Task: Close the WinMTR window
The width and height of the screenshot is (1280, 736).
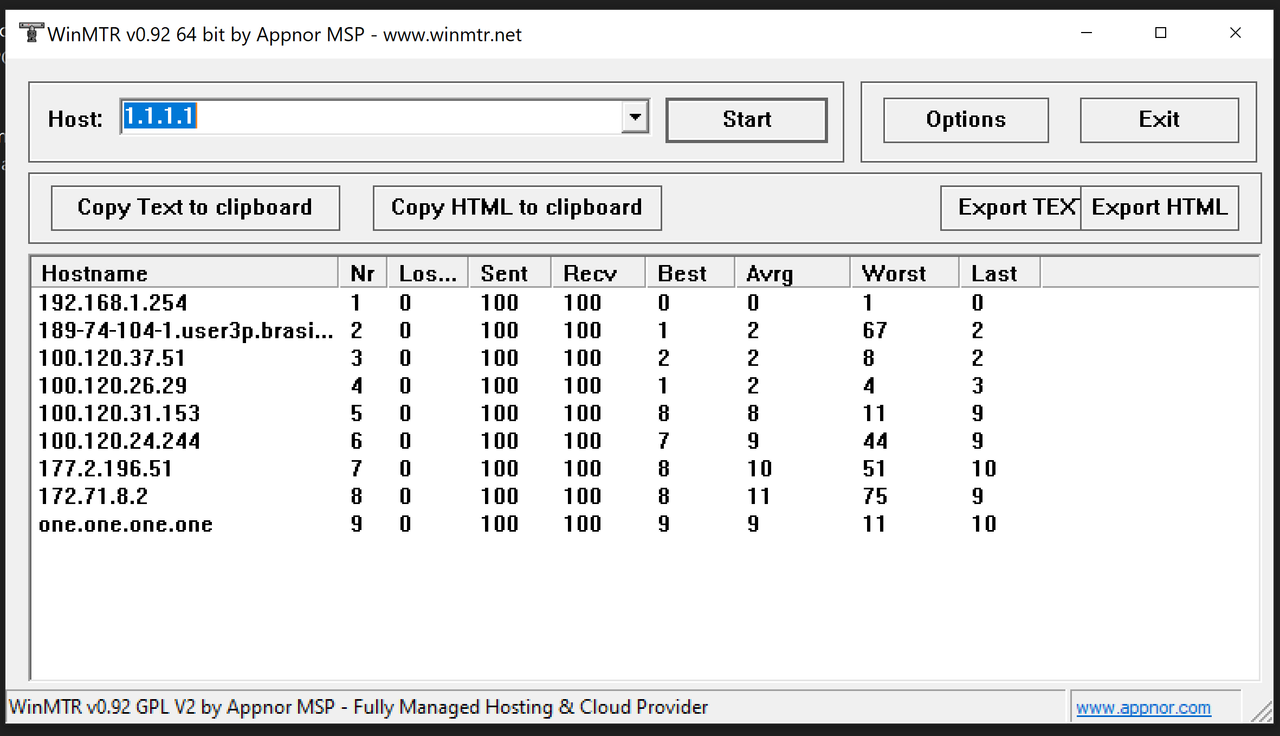Action: click(x=1236, y=33)
